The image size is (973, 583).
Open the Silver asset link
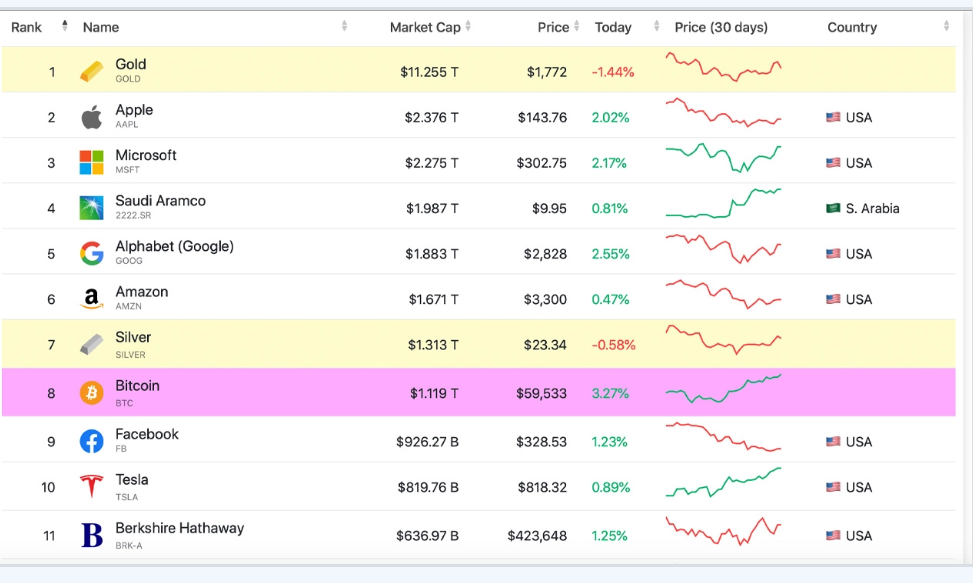pyautogui.click(x=133, y=338)
